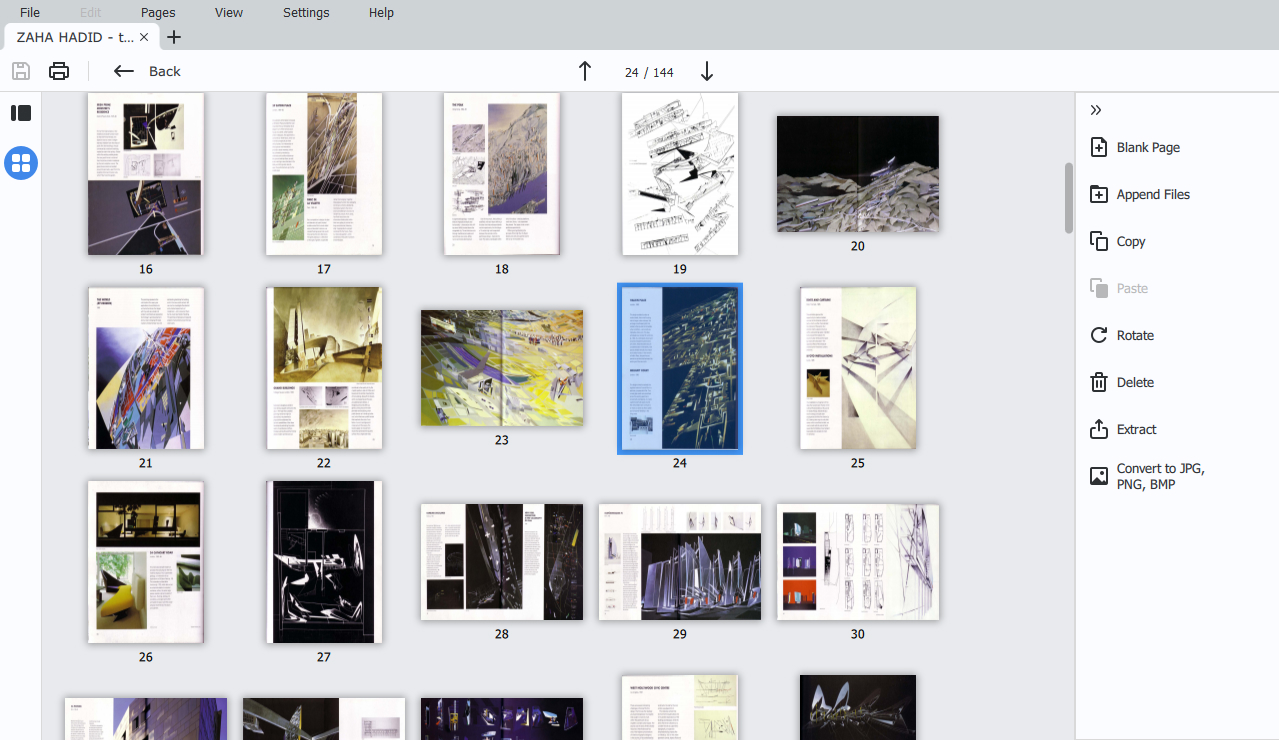Click the Save disk icon
This screenshot has height=740, width=1279.
[21, 71]
